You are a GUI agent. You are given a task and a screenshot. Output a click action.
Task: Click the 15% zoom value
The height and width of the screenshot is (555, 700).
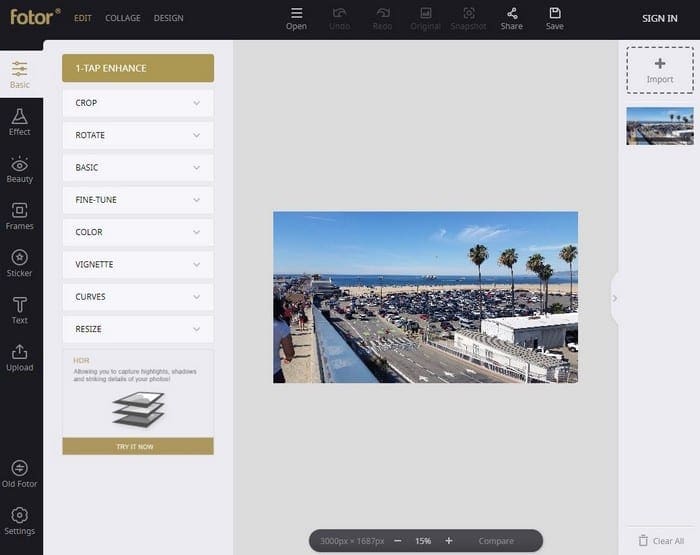pyautogui.click(x=423, y=541)
